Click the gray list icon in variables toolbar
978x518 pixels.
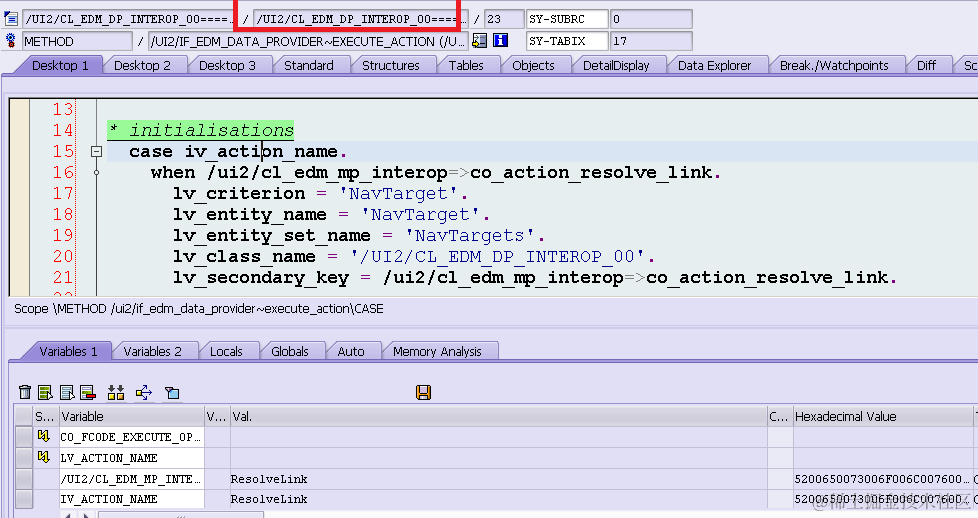(67, 392)
